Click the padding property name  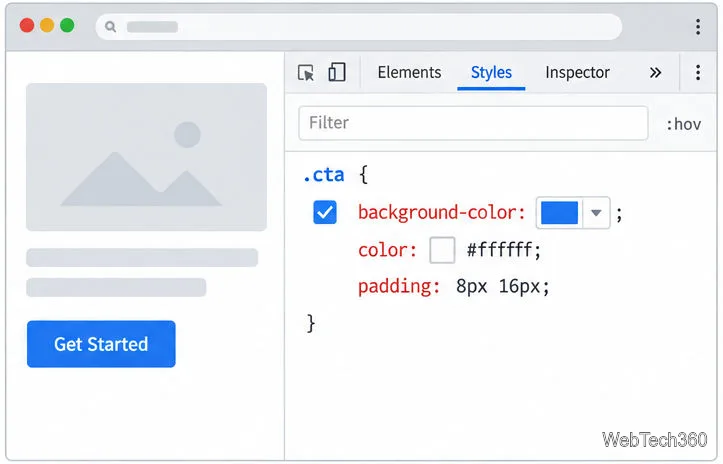tap(399, 286)
